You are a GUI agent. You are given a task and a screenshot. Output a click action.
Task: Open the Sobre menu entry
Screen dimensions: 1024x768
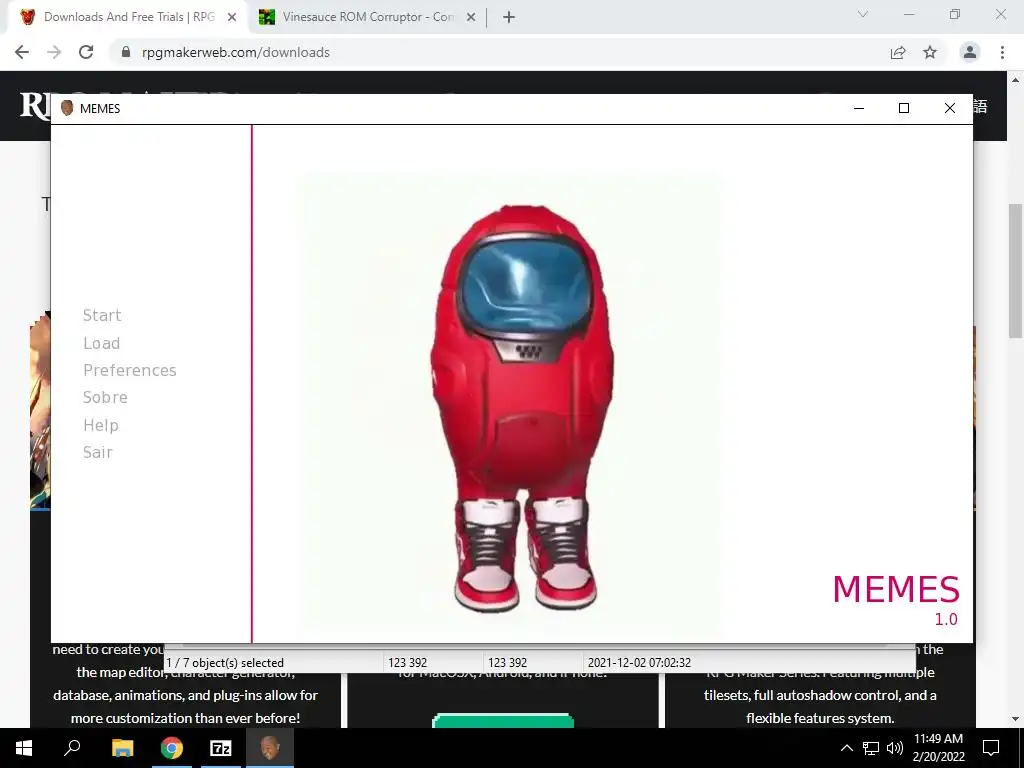click(105, 398)
